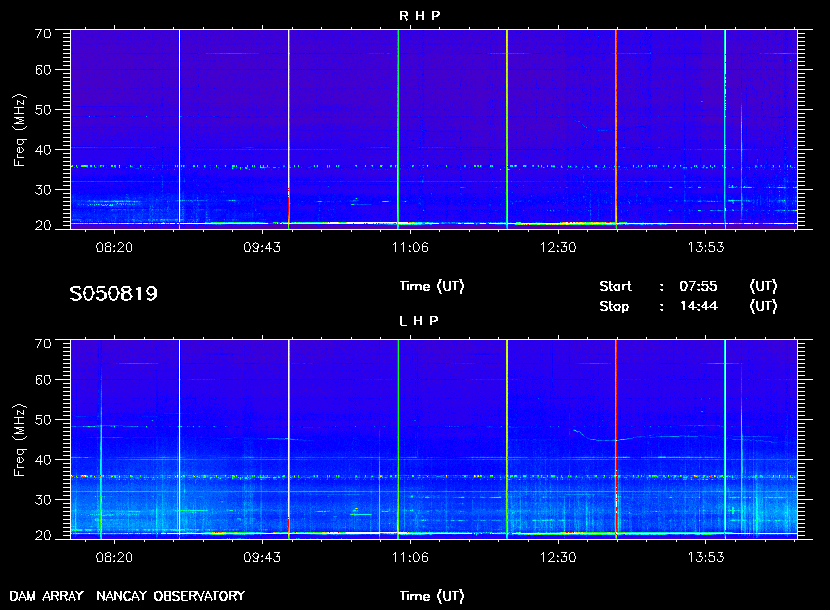Select the '60' frequency tick on LHP axis

43,380
